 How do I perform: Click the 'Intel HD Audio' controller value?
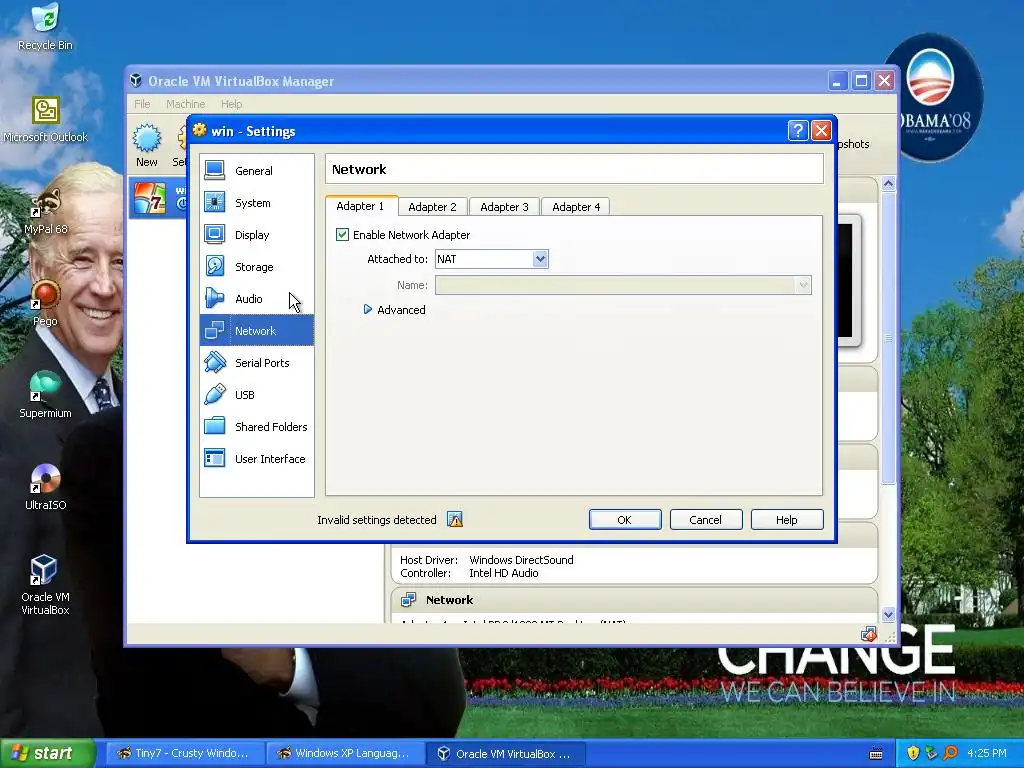pos(504,573)
